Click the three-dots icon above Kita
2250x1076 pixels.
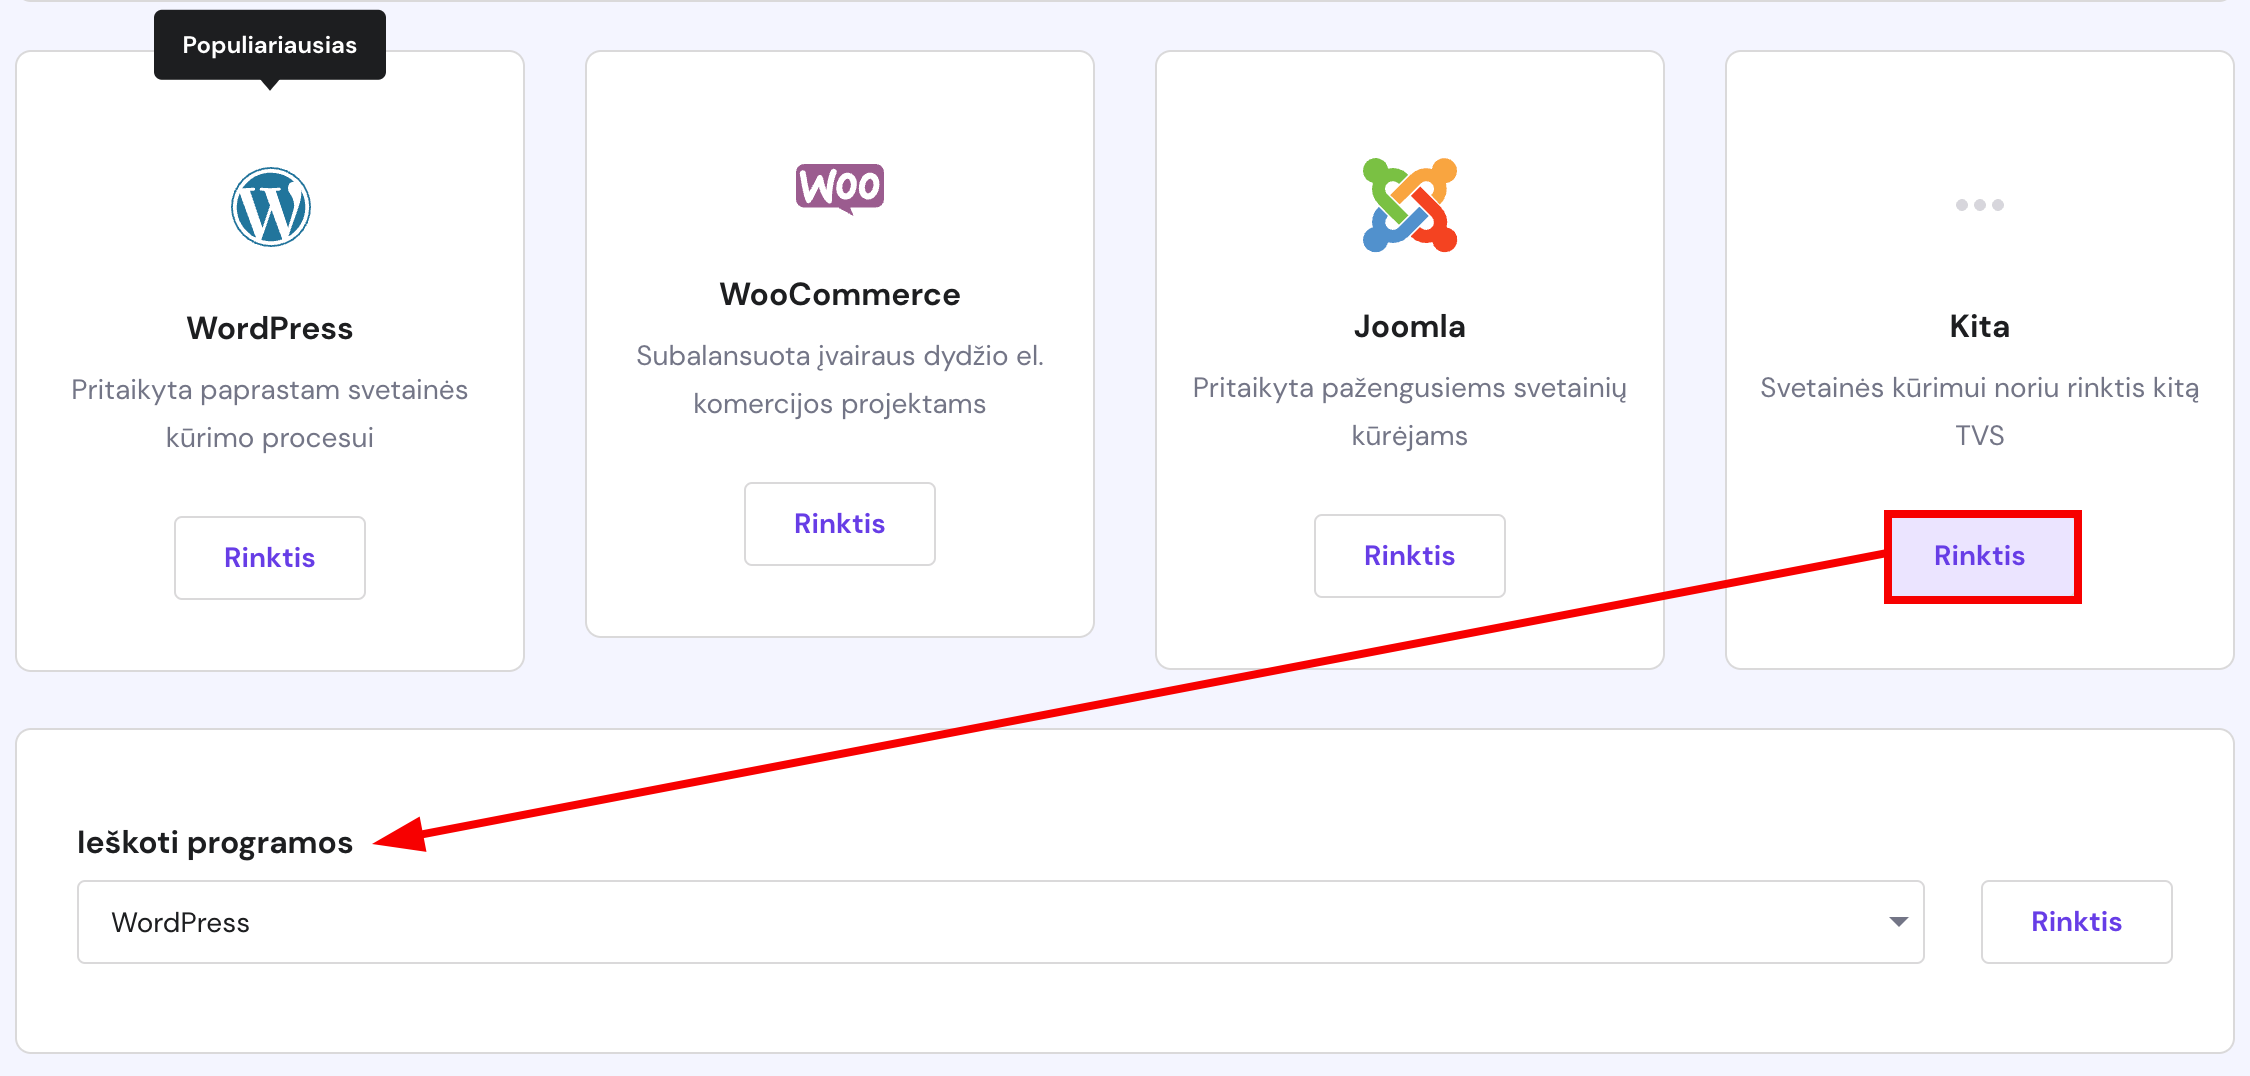[x=1980, y=205]
